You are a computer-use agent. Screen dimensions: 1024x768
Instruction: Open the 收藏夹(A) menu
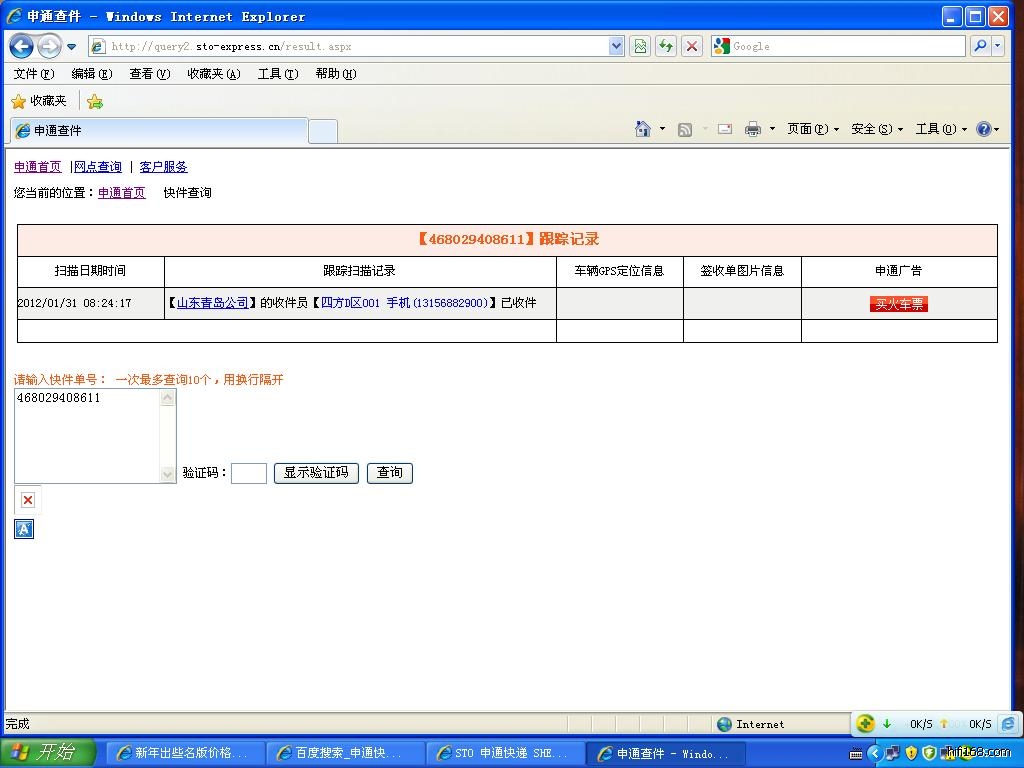pyautogui.click(x=213, y=74)
